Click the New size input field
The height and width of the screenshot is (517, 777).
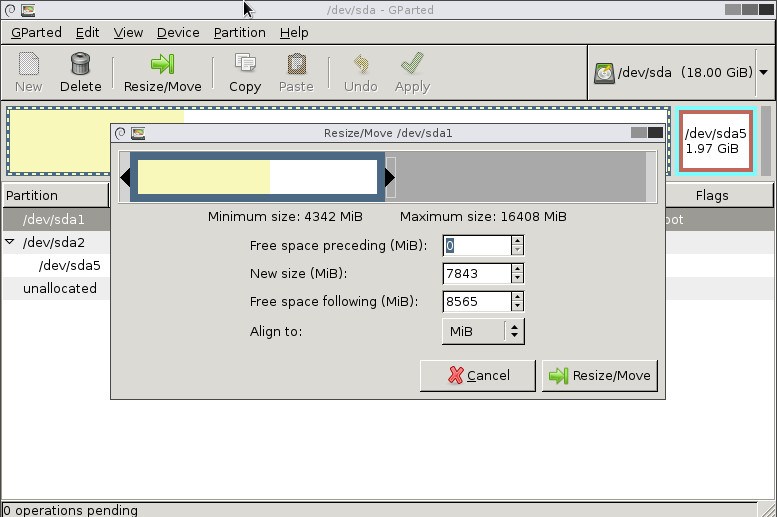(477, 274)
